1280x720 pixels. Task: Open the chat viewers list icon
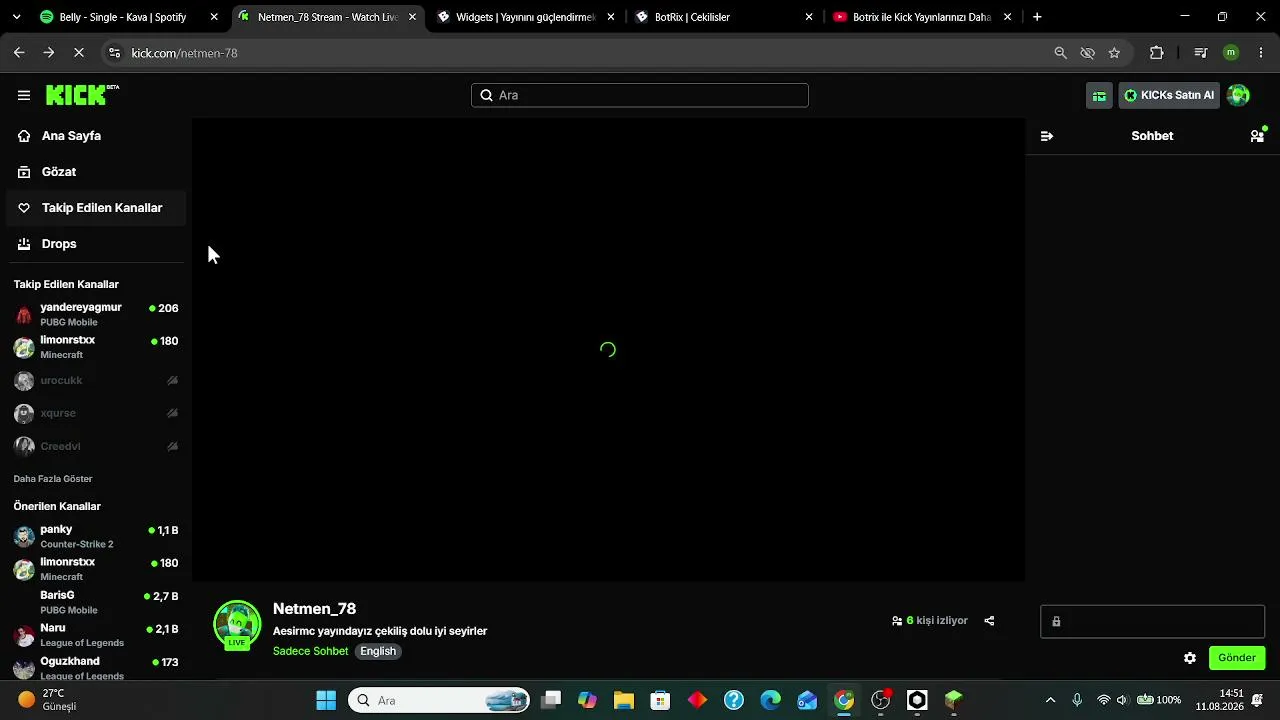[1257, 136]
